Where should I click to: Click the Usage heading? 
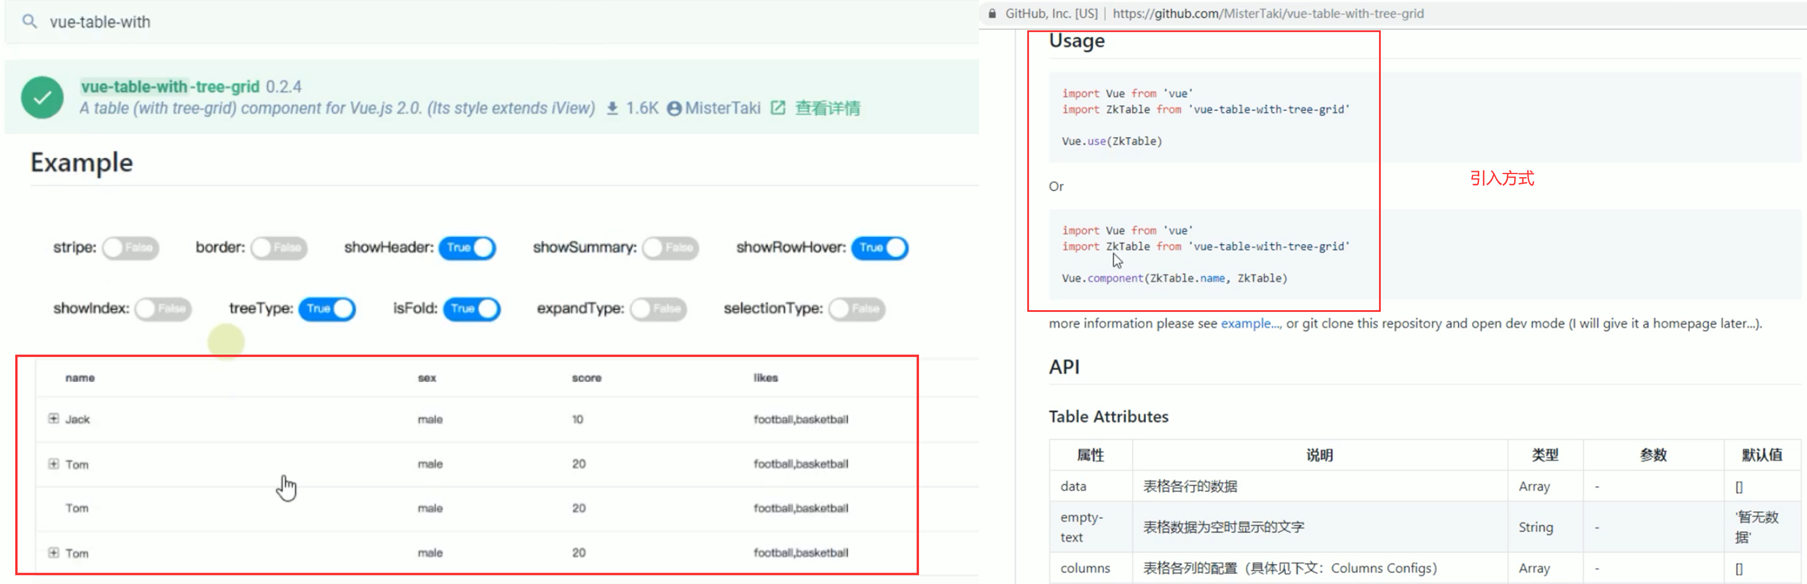click(x=1077, y=41)
